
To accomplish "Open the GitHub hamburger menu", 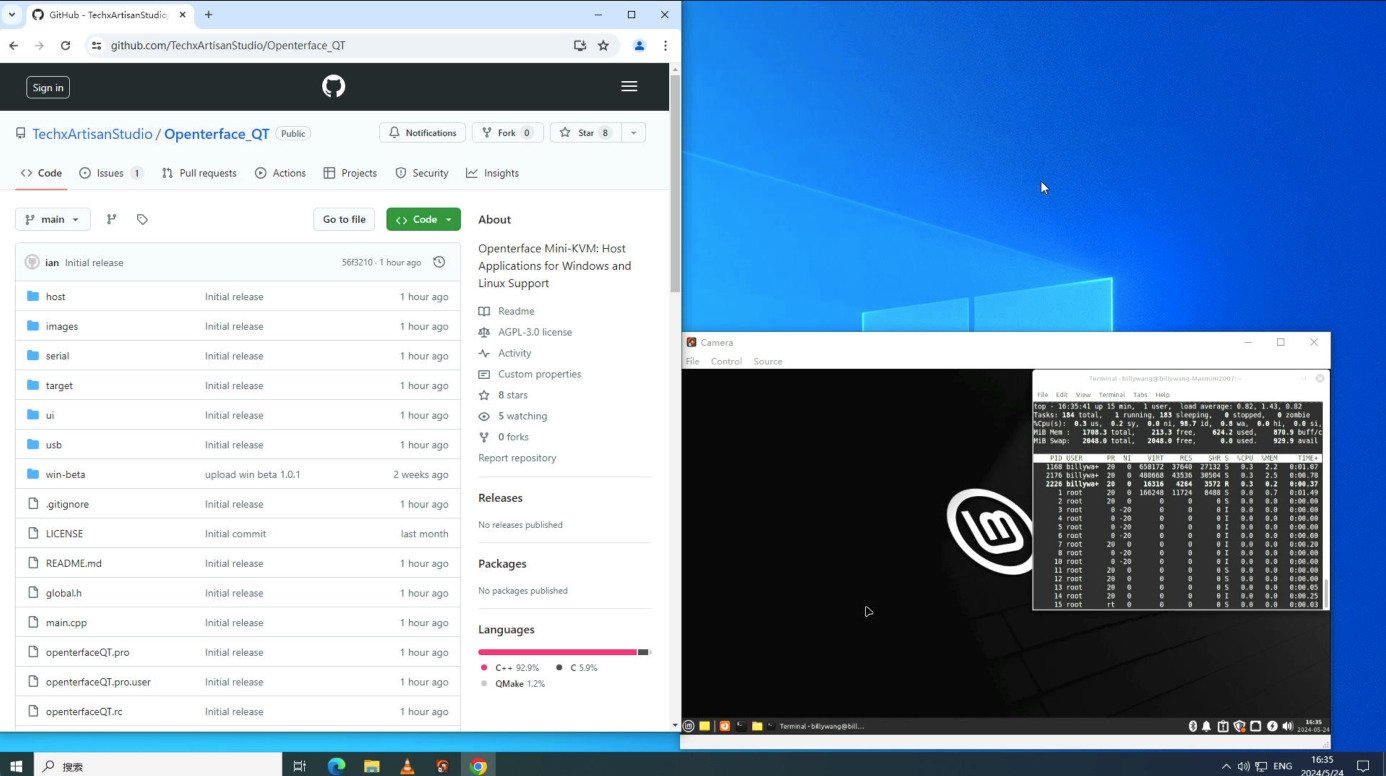I will (629, 87).
